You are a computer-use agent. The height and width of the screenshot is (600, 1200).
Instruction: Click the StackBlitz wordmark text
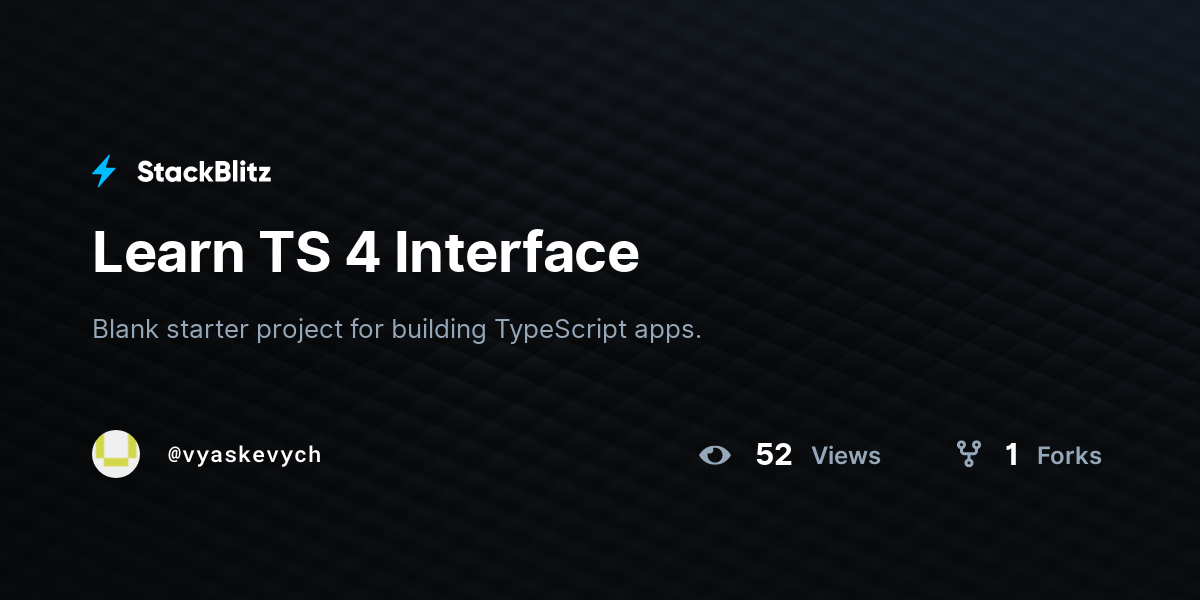tap(204, 172)
